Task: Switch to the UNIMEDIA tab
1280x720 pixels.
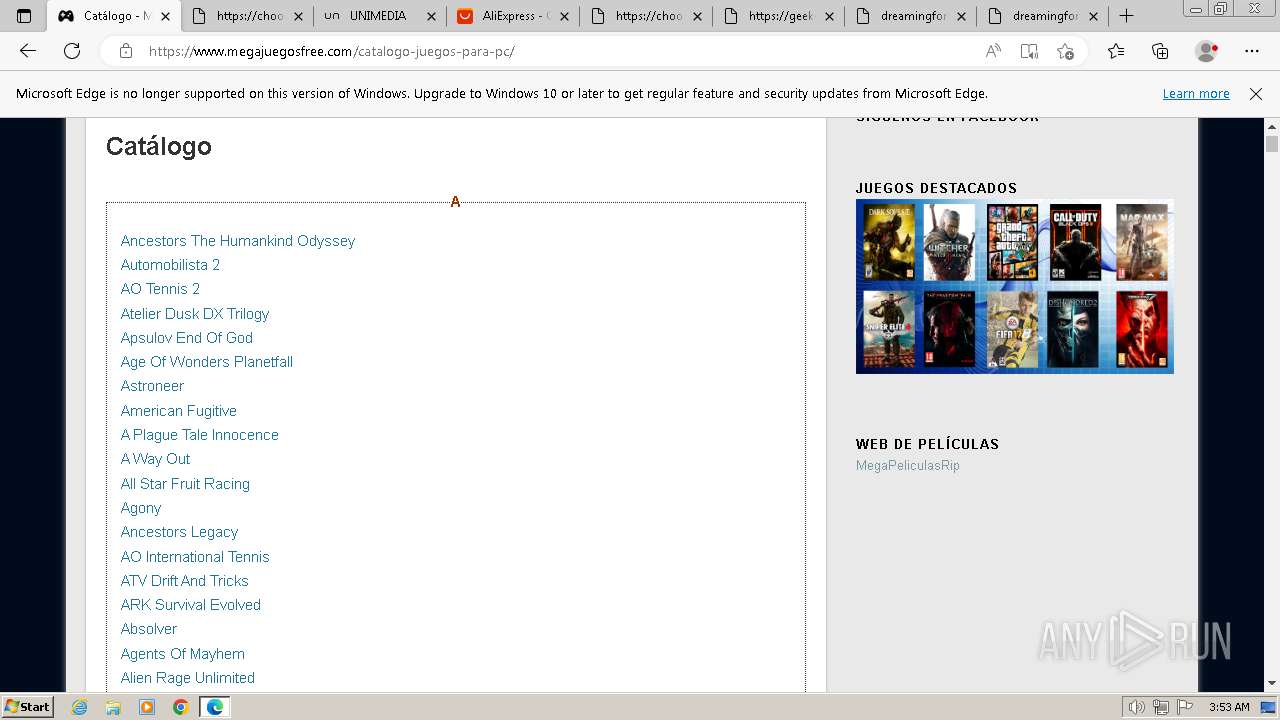Action: point(379,16)
